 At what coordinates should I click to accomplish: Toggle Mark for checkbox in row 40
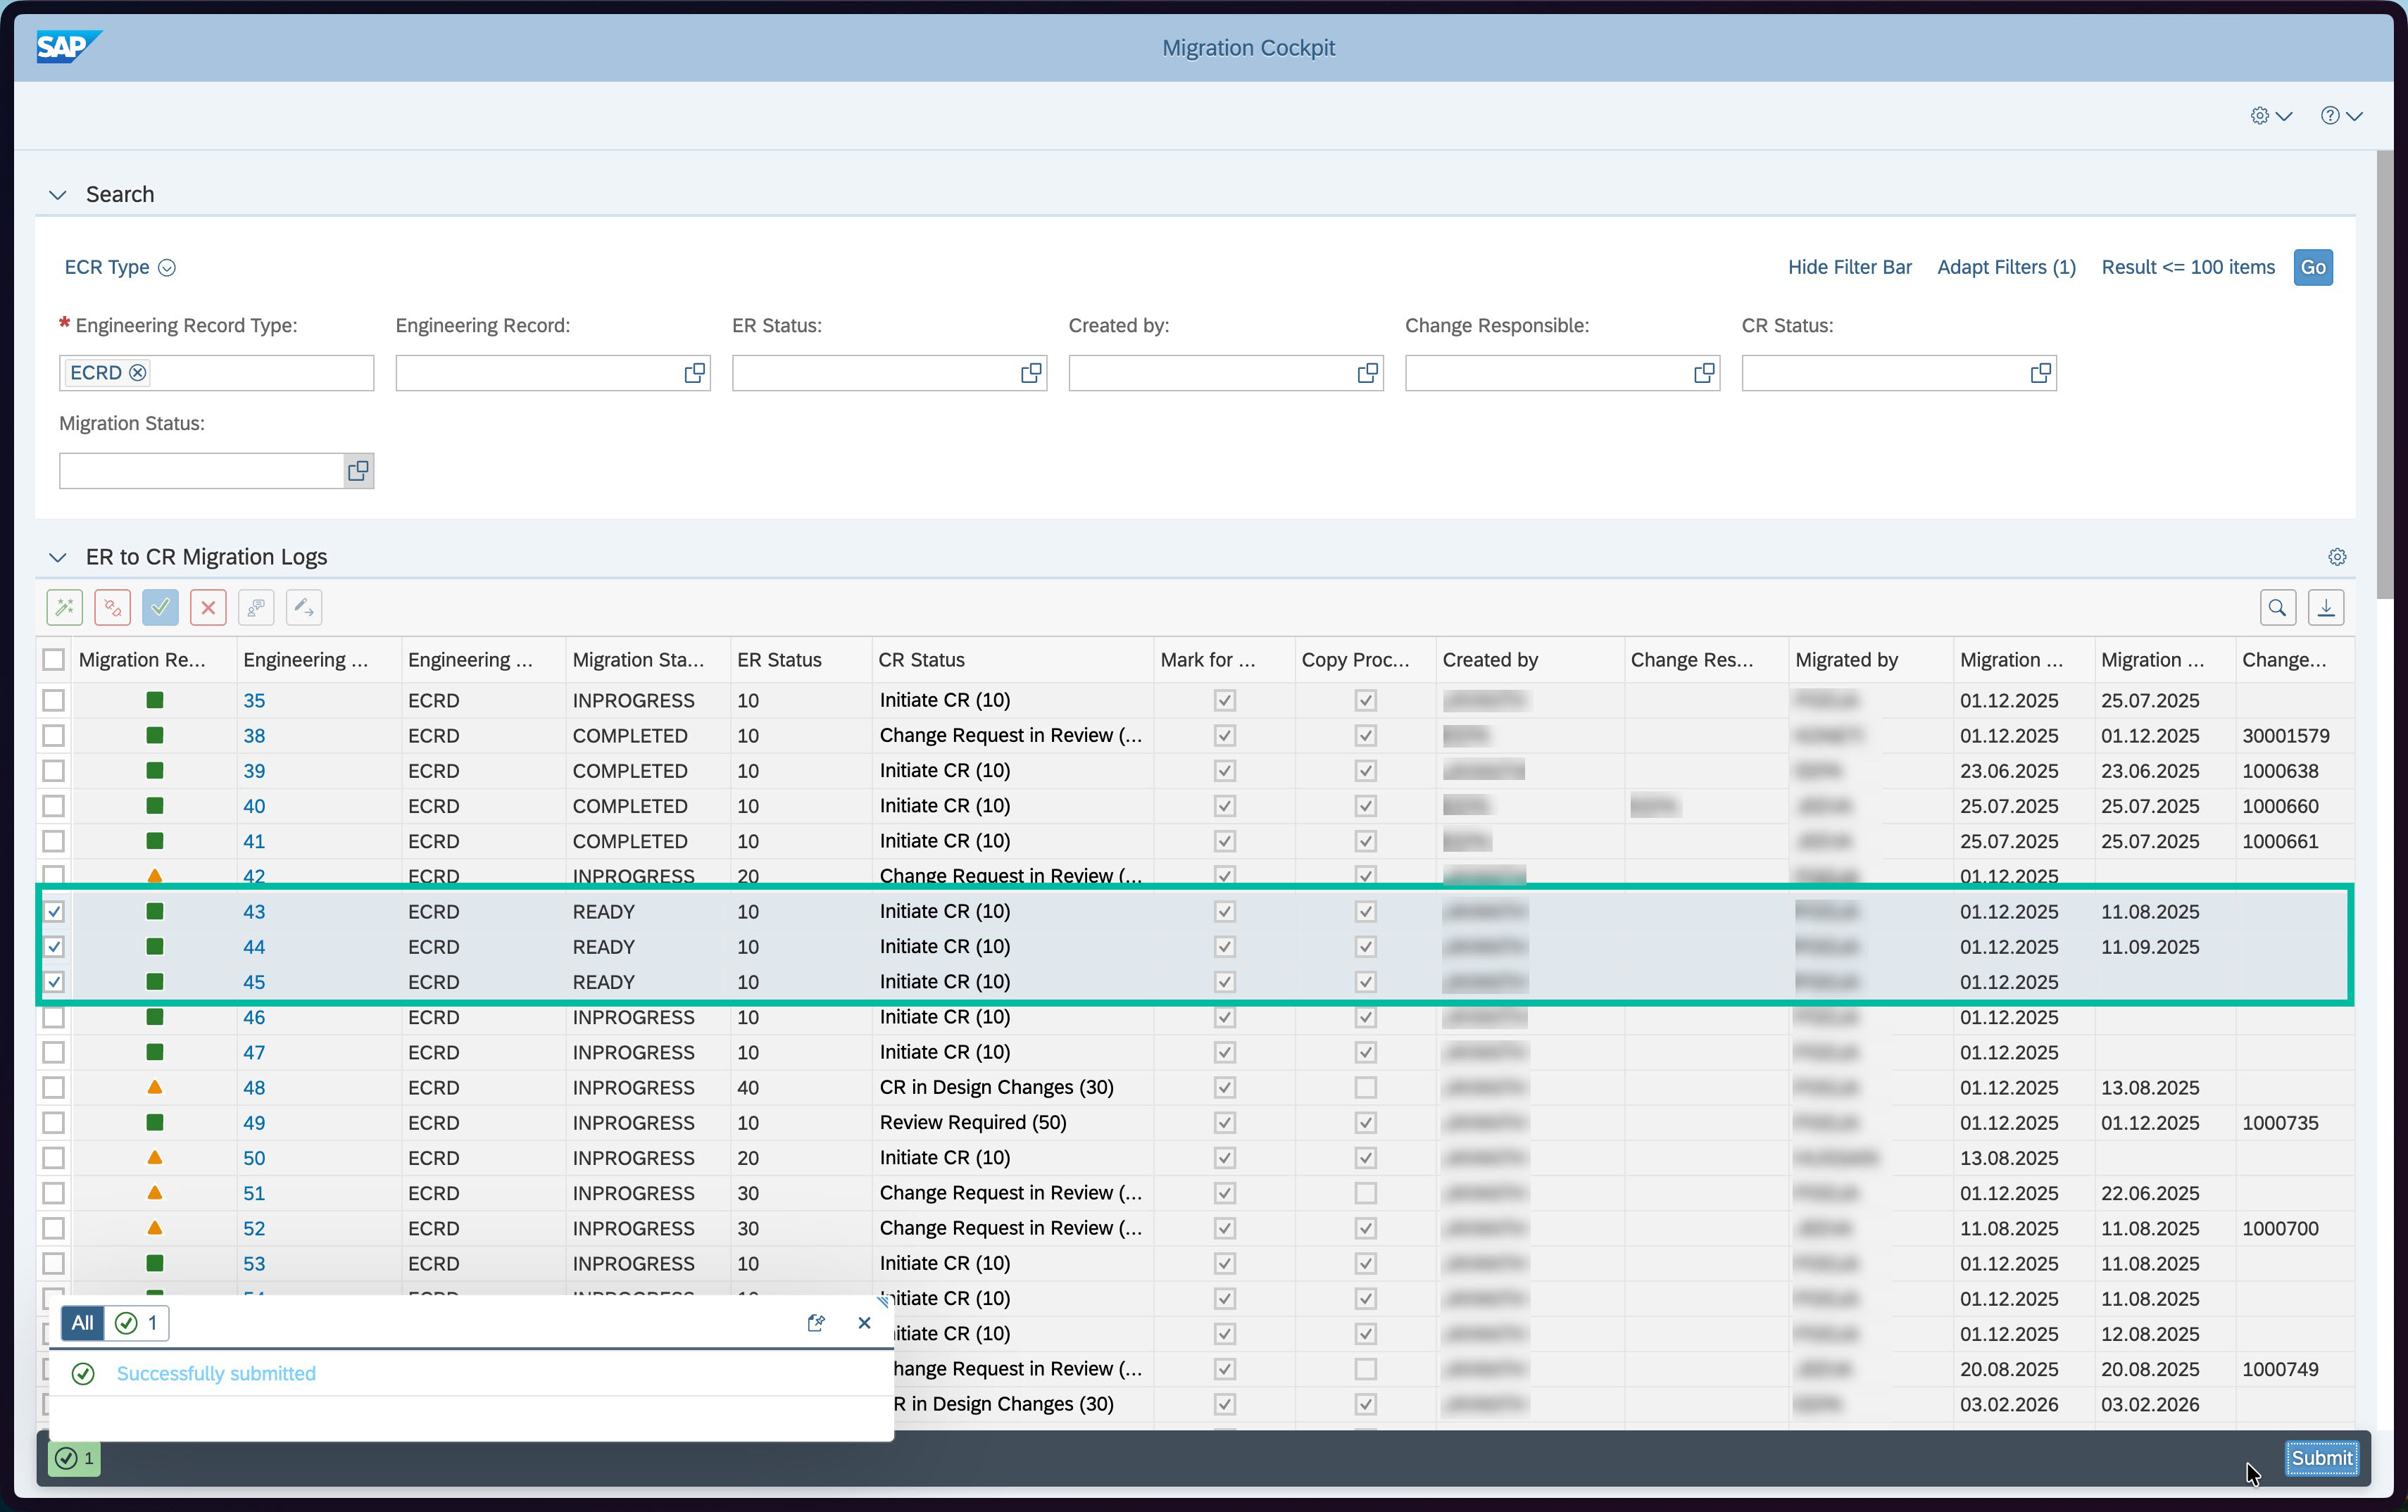point(1224,806)
